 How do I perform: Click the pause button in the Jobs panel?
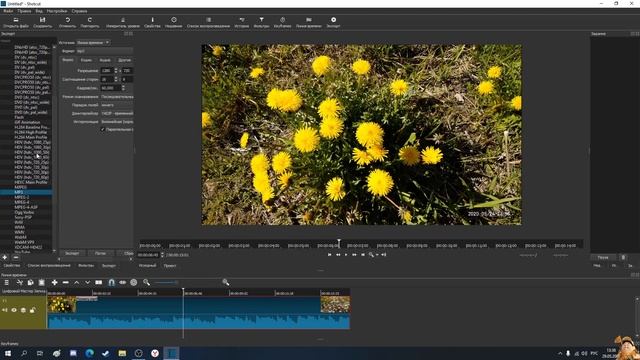click(603, 258)
